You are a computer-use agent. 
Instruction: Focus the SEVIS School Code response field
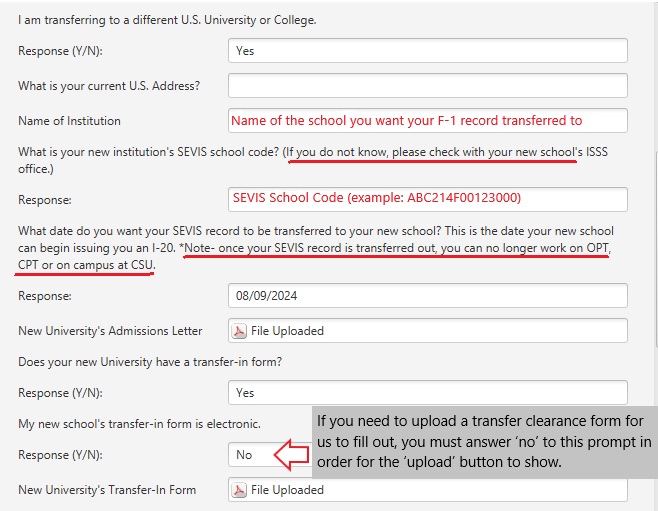coord(427,200)
